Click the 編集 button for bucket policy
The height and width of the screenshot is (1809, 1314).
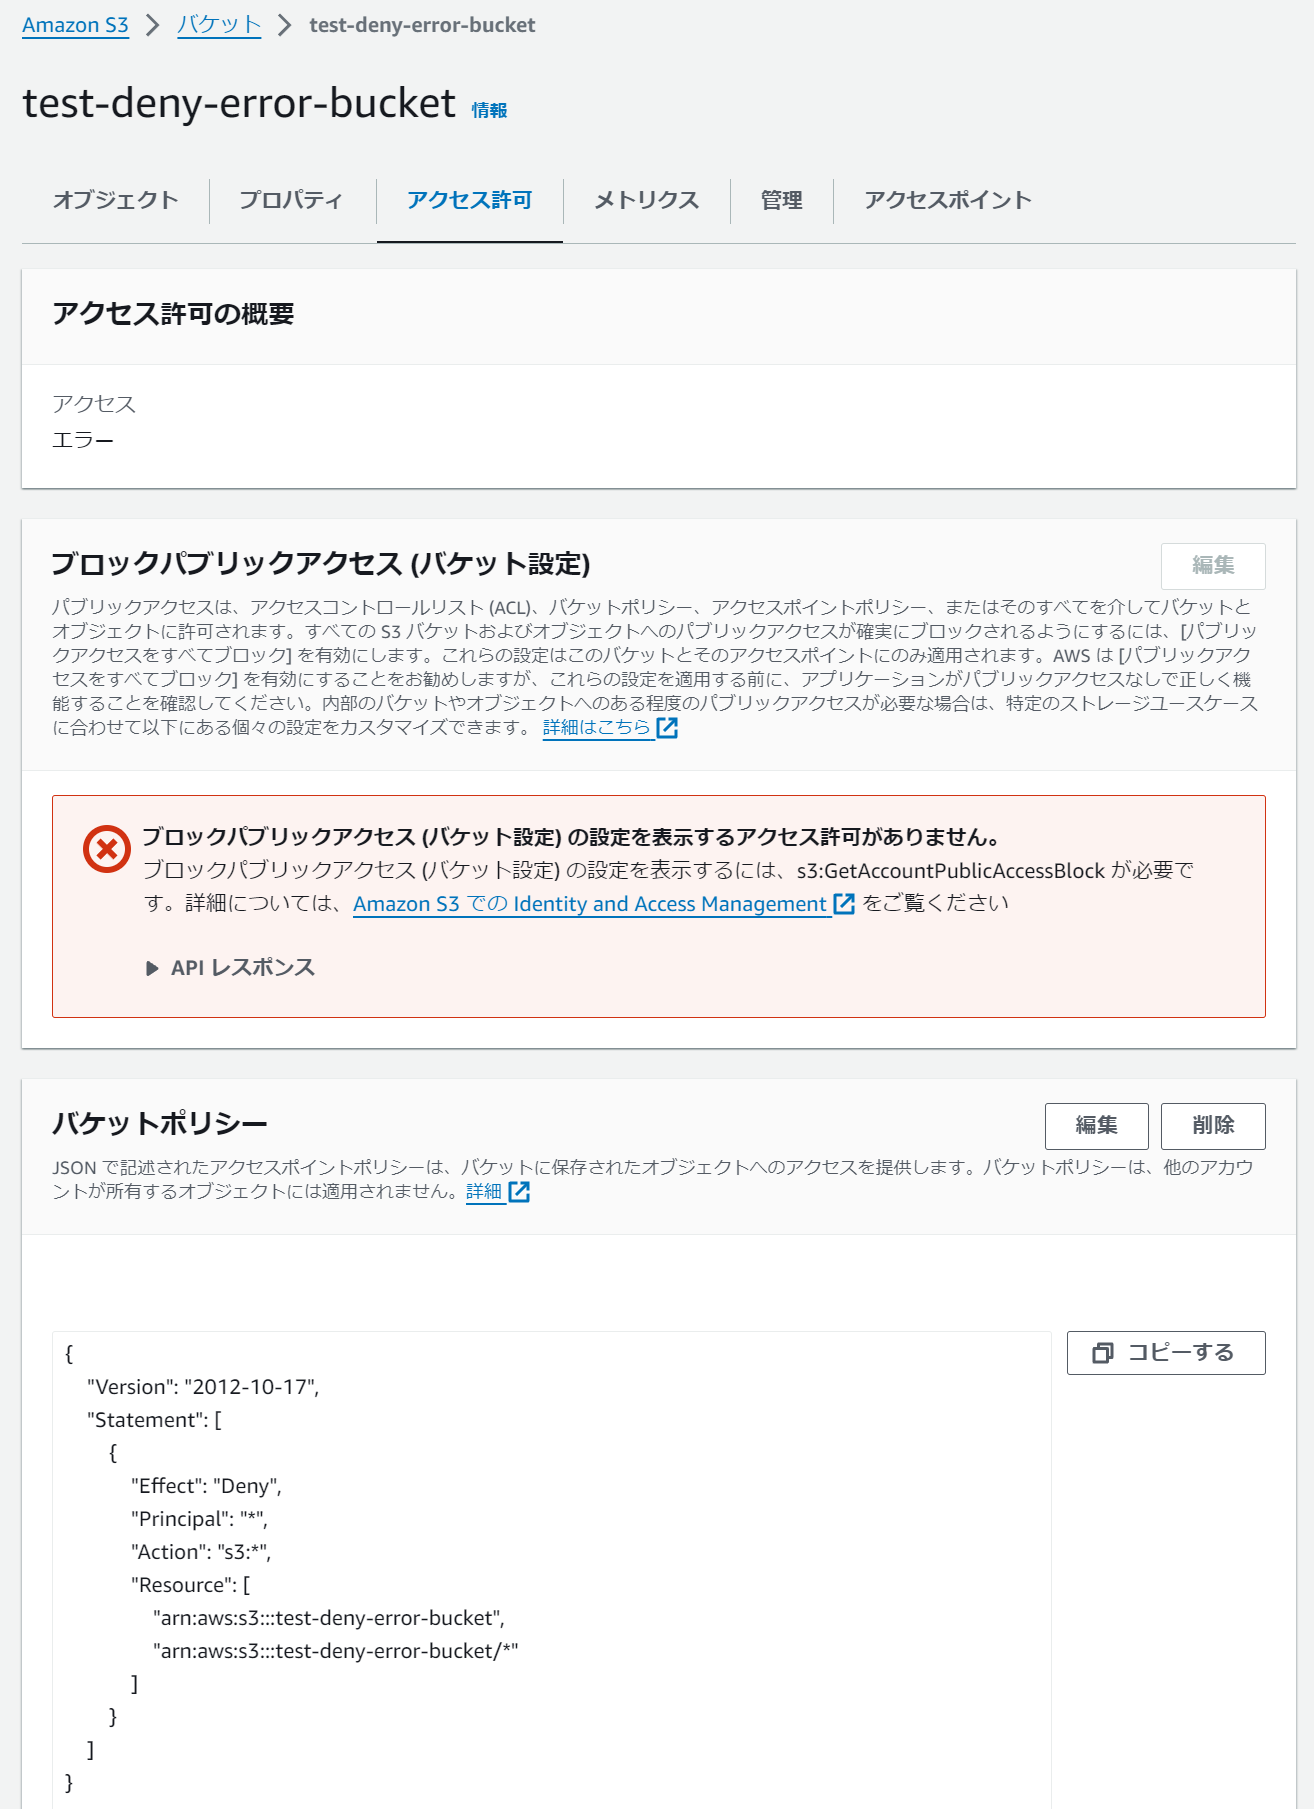click(1096, 1126)
